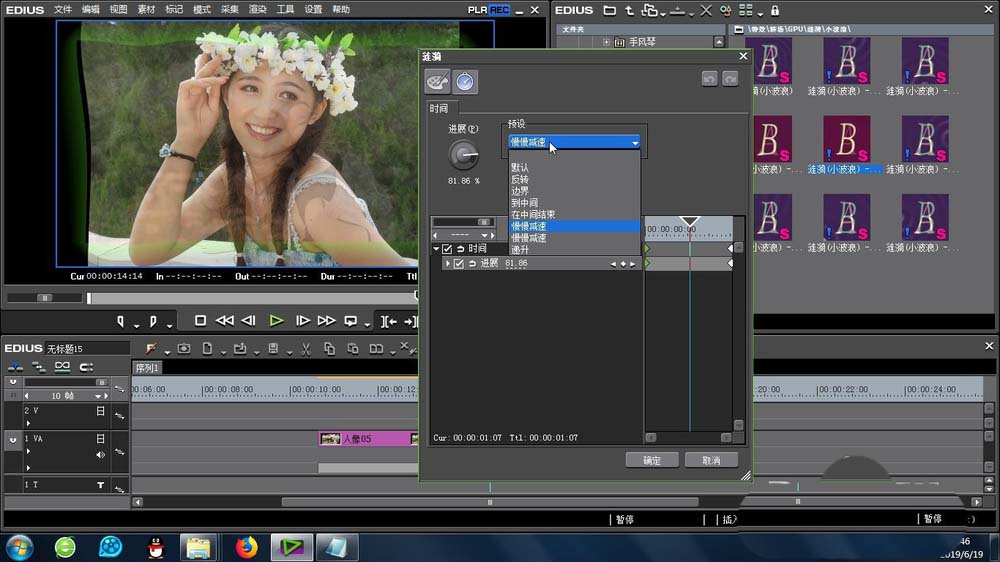Click the 取消 button to cancel
The width and height of the screenshot is (1000, 562).
(711, 460)
